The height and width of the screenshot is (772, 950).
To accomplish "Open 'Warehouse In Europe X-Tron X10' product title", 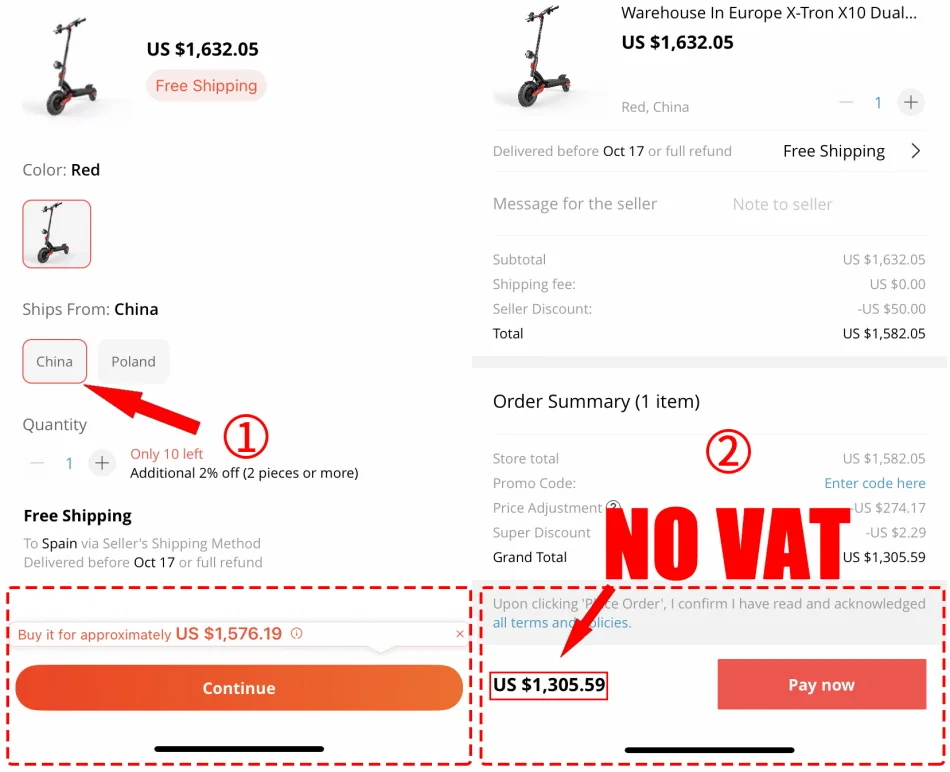I will point(768,13).
